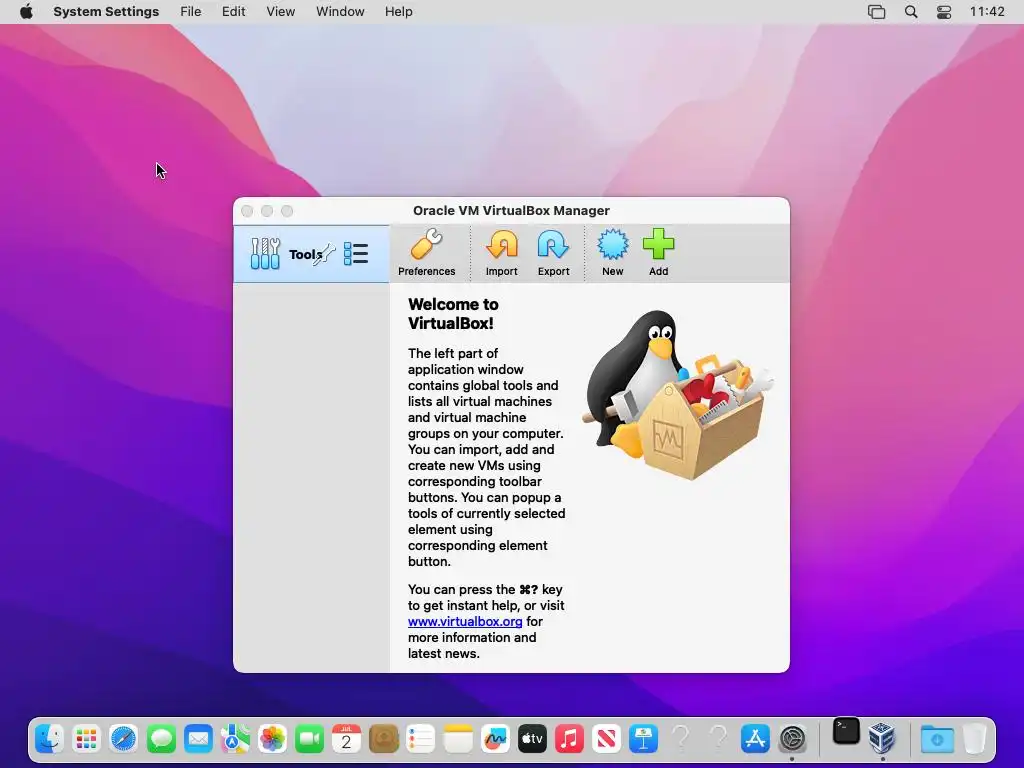1024x768 pixels.
Task: Open the Trash in the Dock
Action: (974, 738)
